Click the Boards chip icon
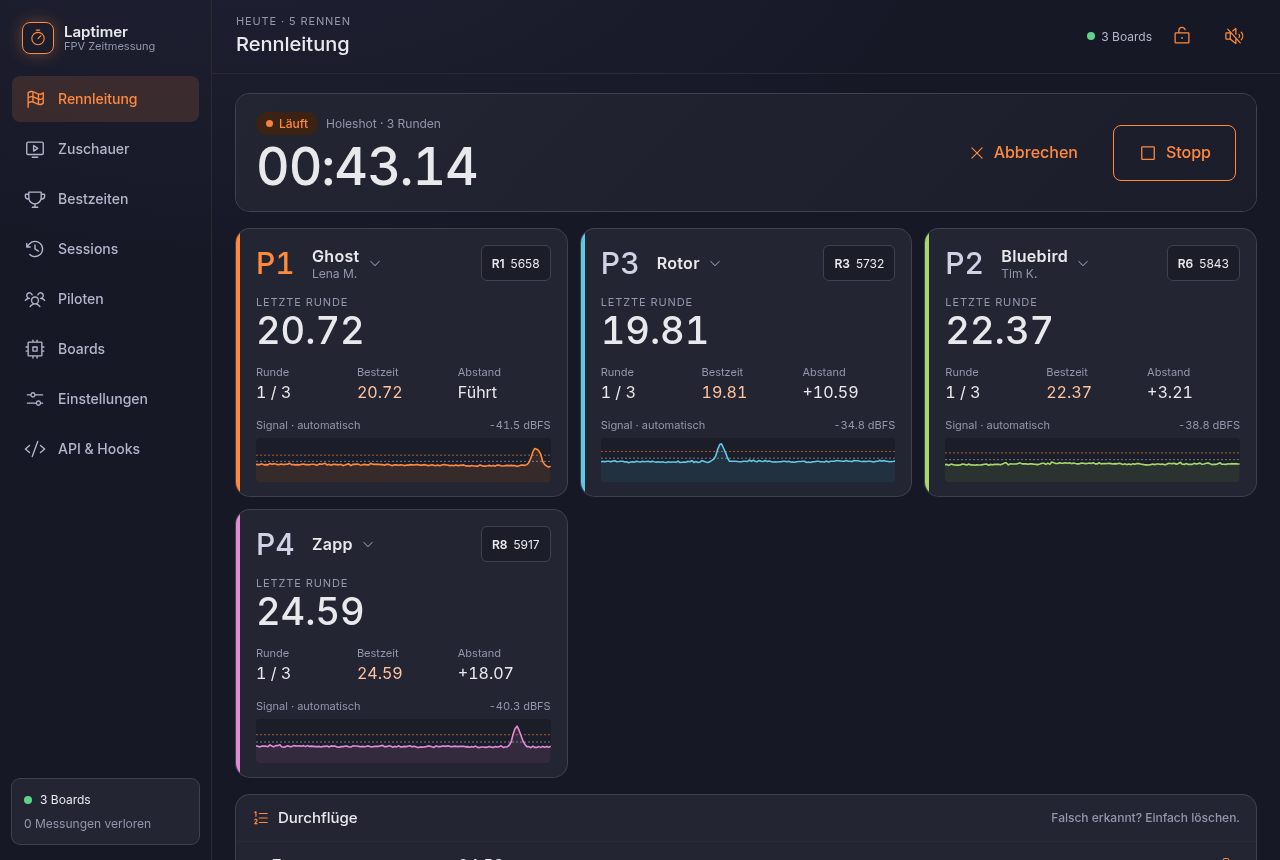This screenshot has width=1280, height=860. click(35, 349)
